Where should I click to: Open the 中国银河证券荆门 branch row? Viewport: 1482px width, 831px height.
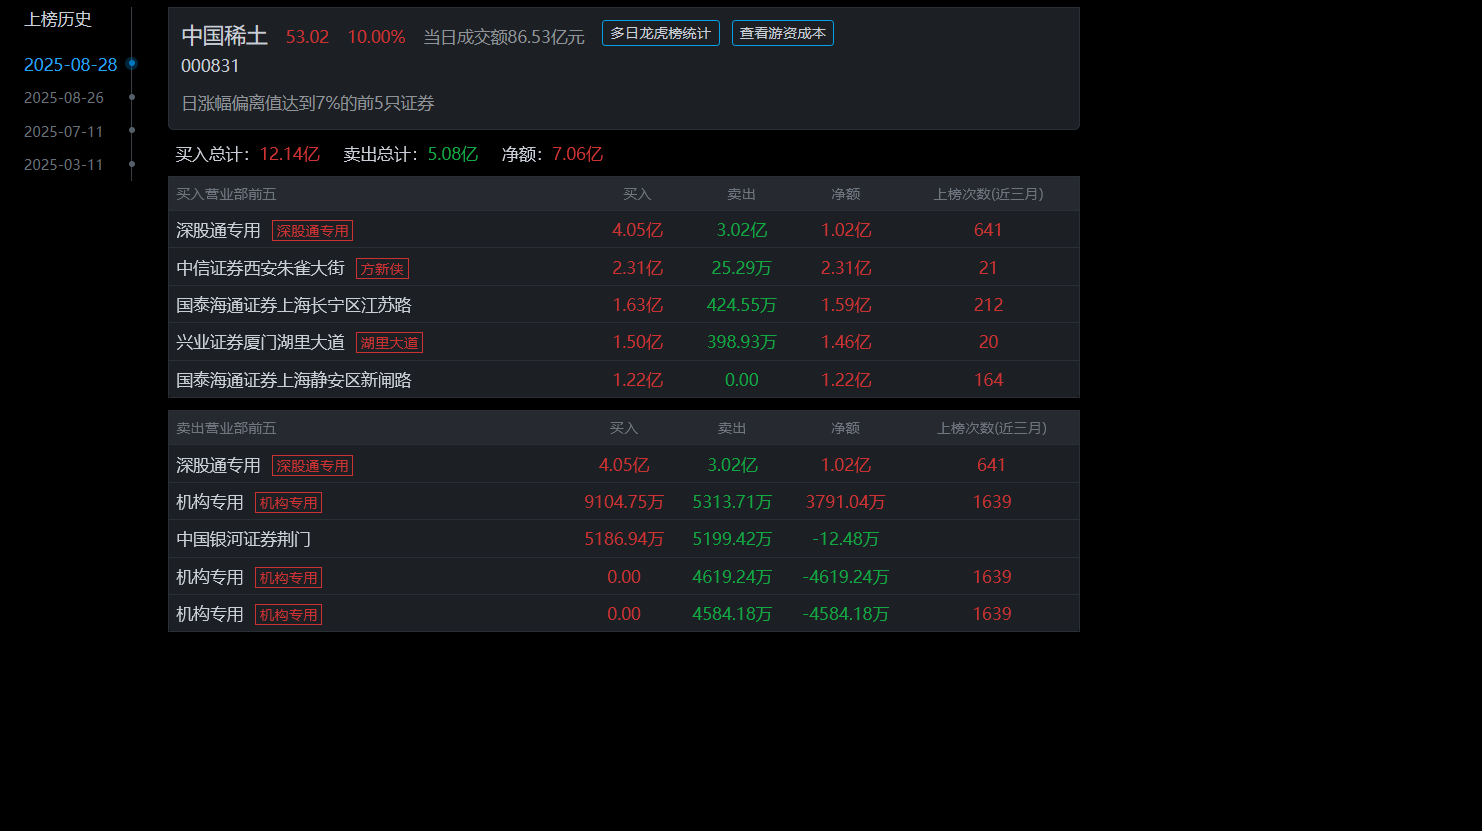pyautogui.click(x=623, y=539)
